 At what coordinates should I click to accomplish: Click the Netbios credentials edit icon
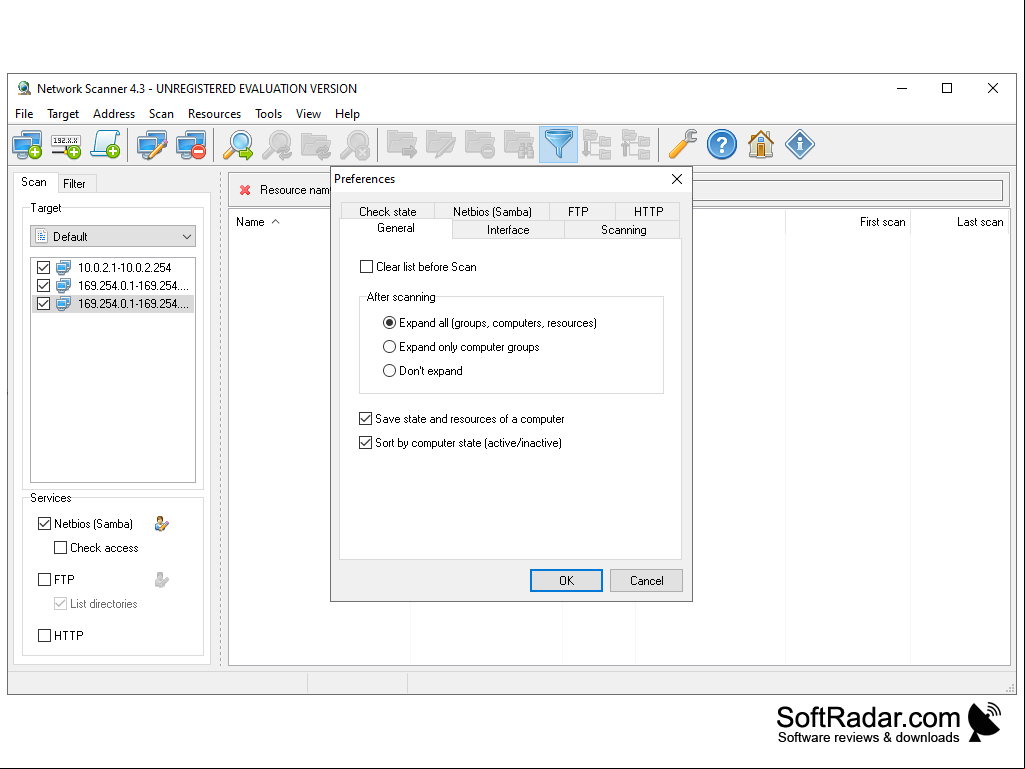(161, 524)
